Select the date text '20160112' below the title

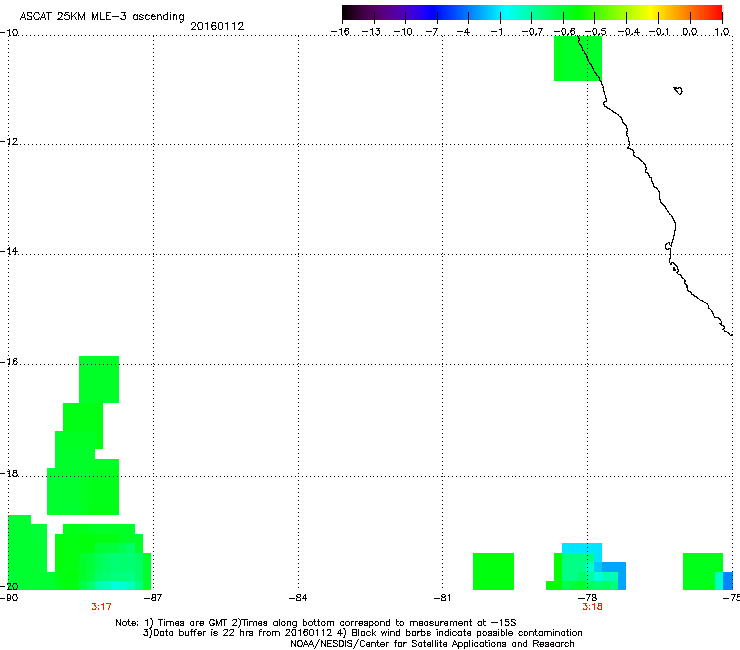[x=217, y=26]
